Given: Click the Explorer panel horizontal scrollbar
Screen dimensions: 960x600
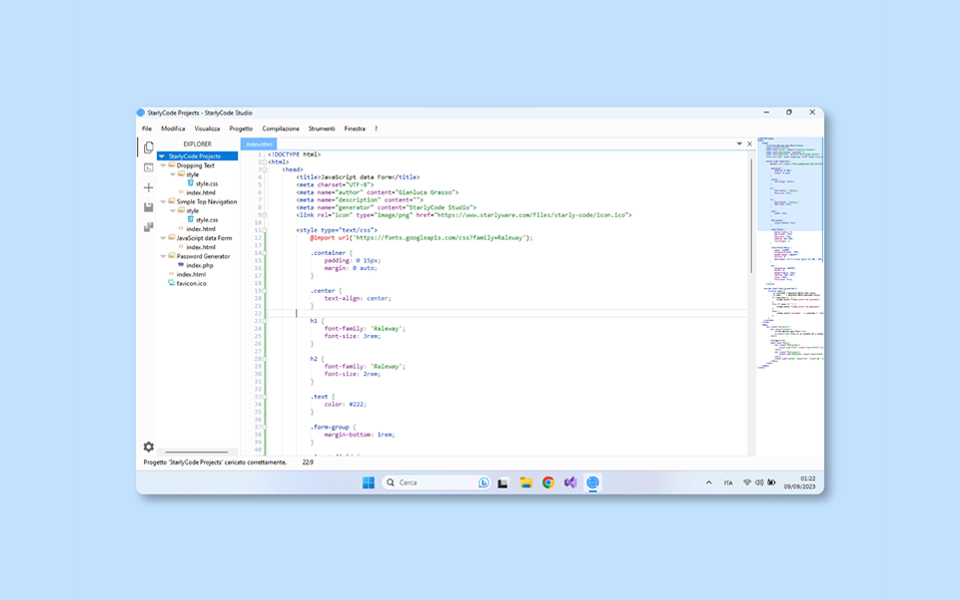Looking at the screenshot, I should [x=197, y=452].
